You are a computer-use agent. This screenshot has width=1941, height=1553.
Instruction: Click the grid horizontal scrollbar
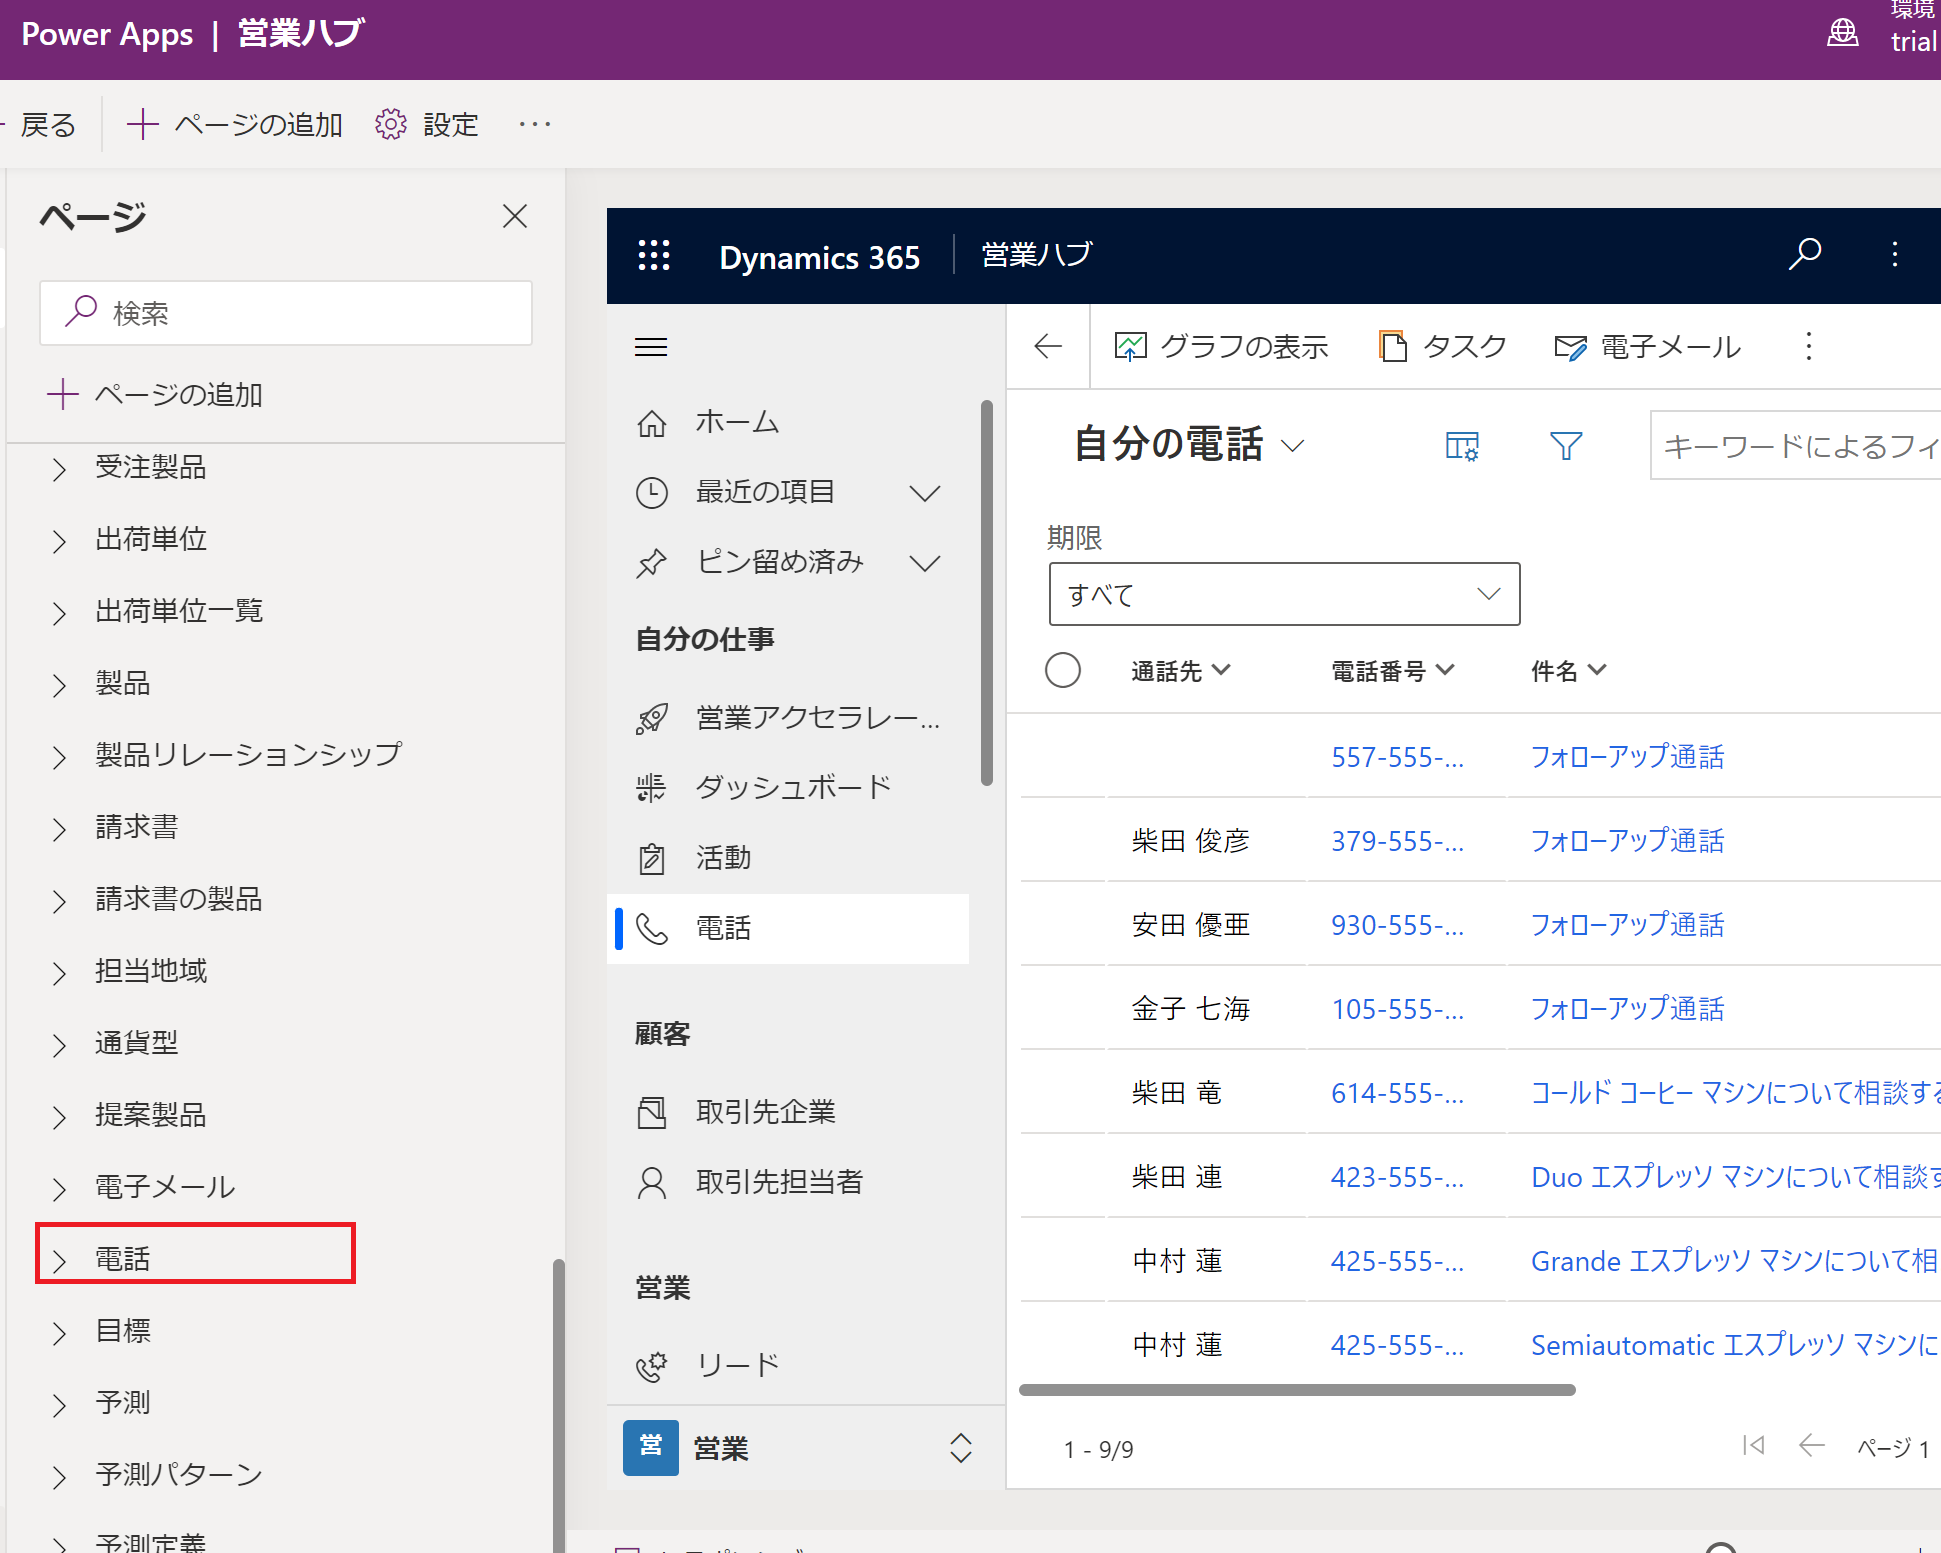point(1297,1390)
